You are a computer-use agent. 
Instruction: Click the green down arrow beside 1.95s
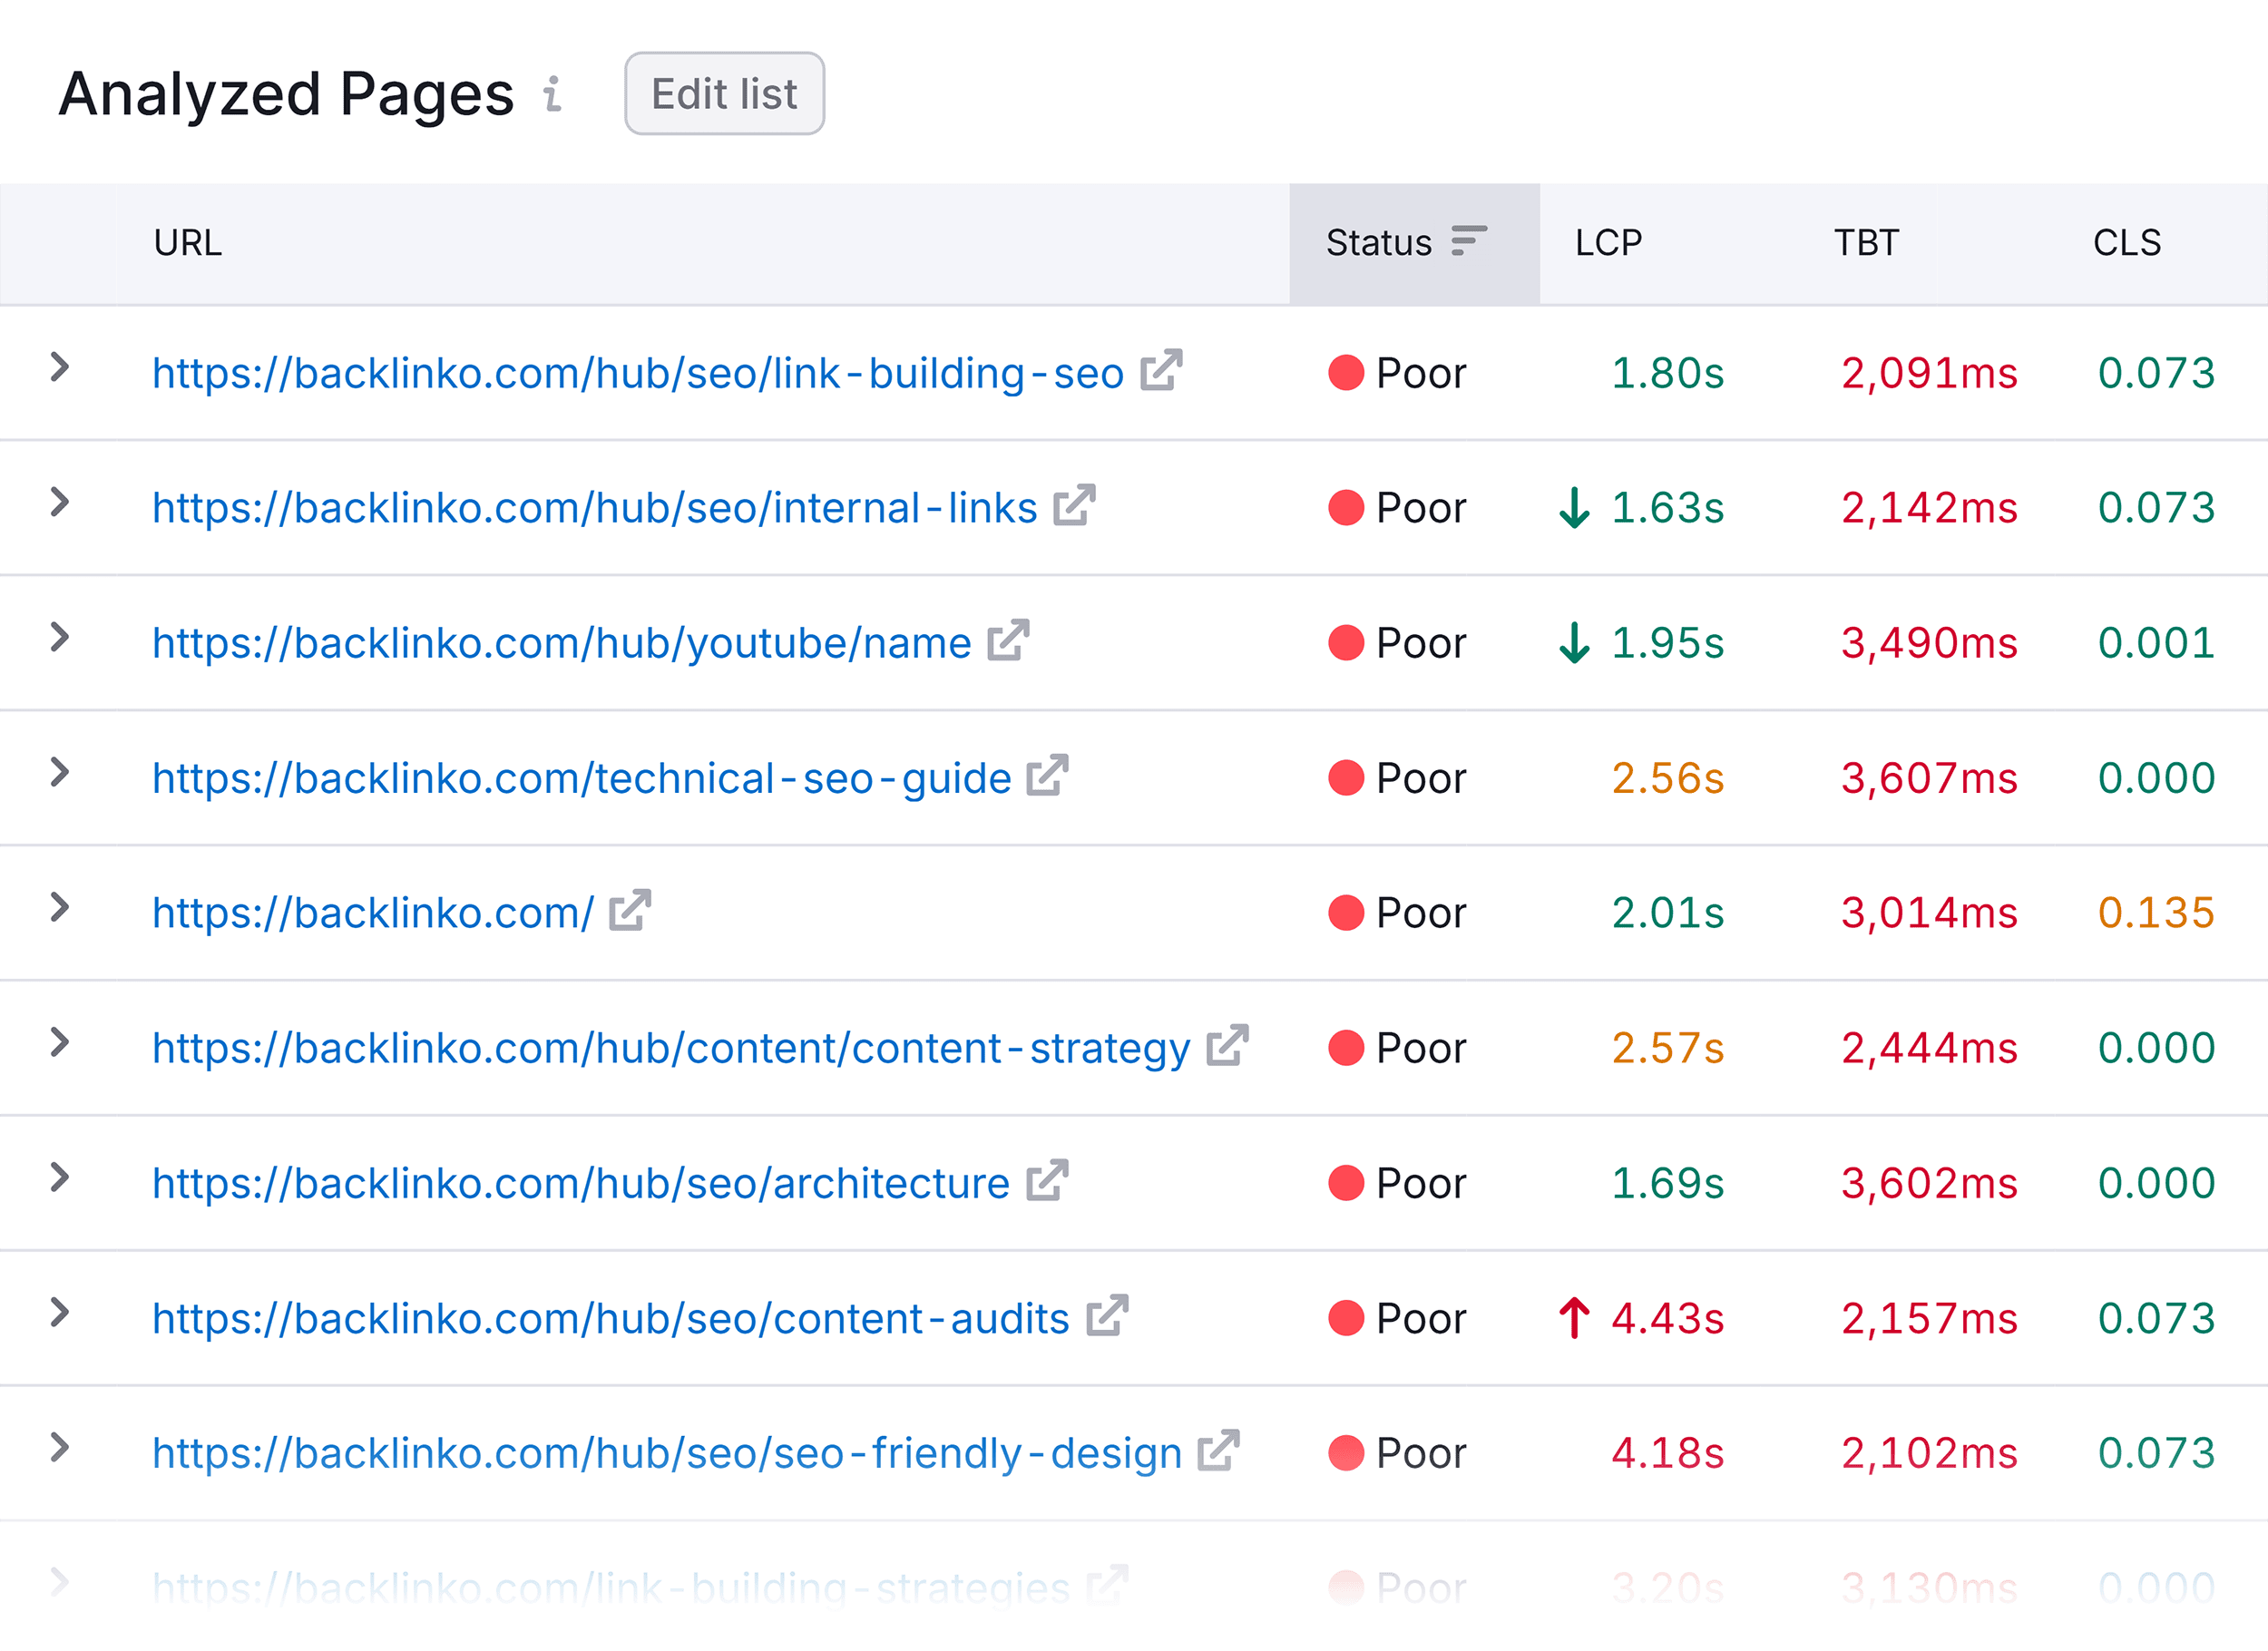click(x=1575, y=643)
